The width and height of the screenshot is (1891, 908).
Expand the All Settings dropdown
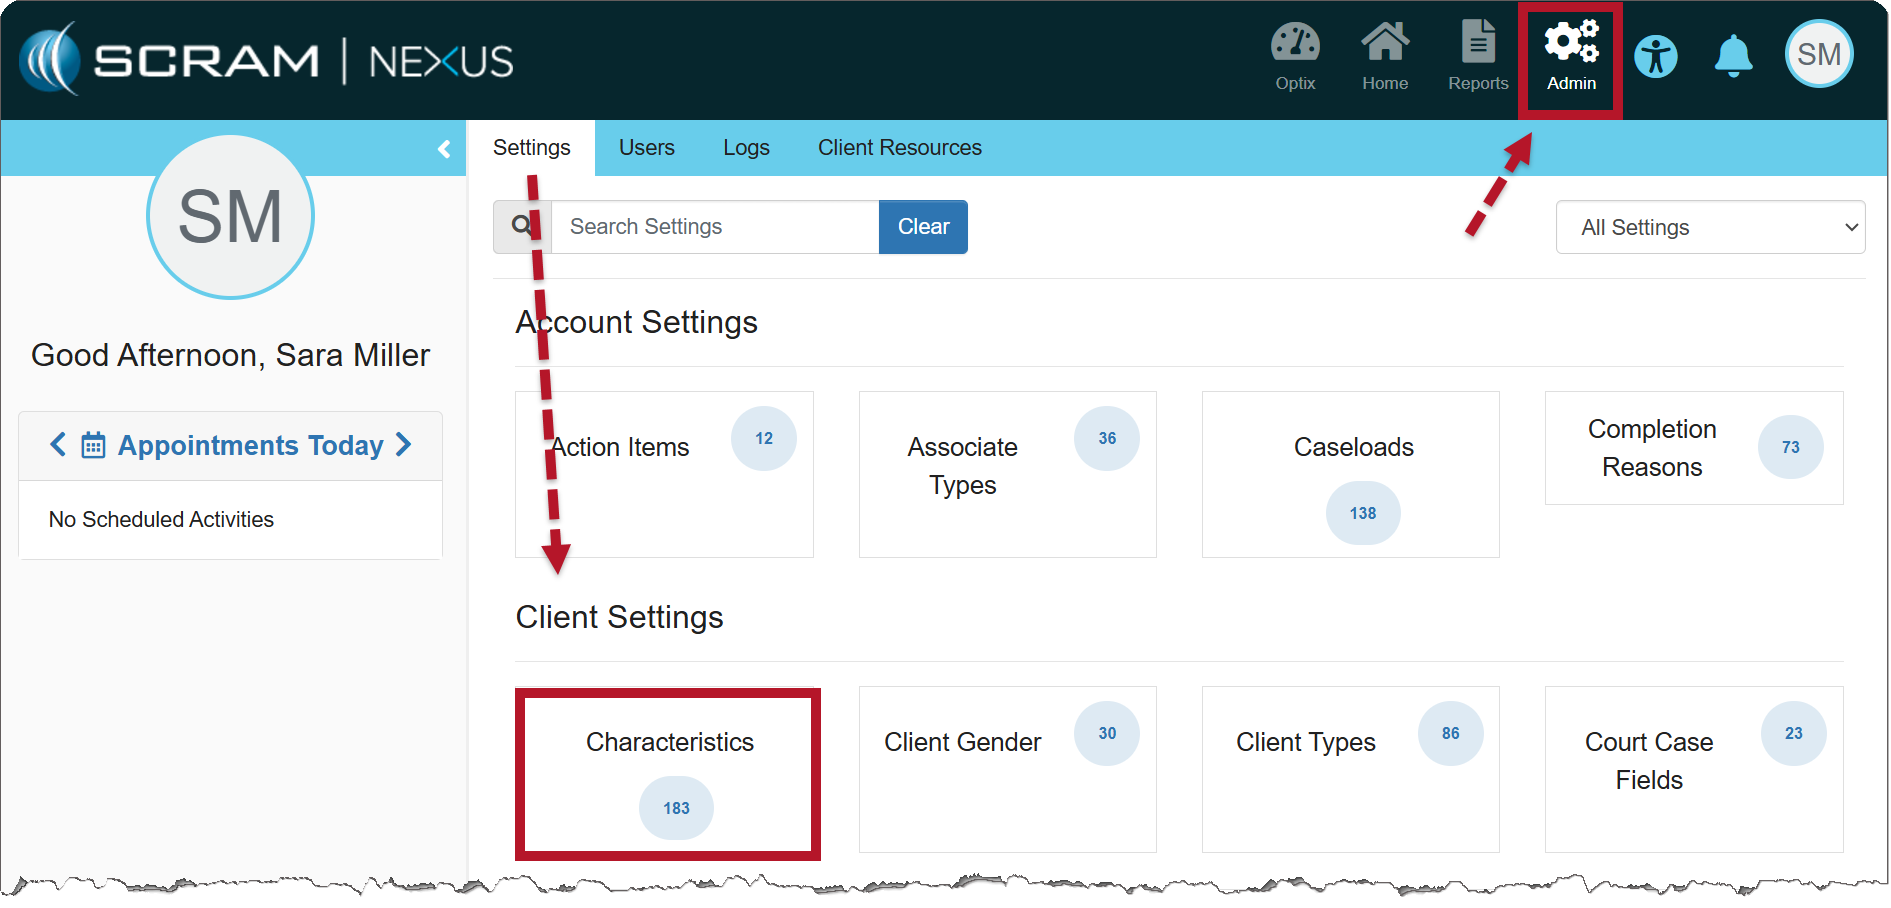coord(1709,228)
